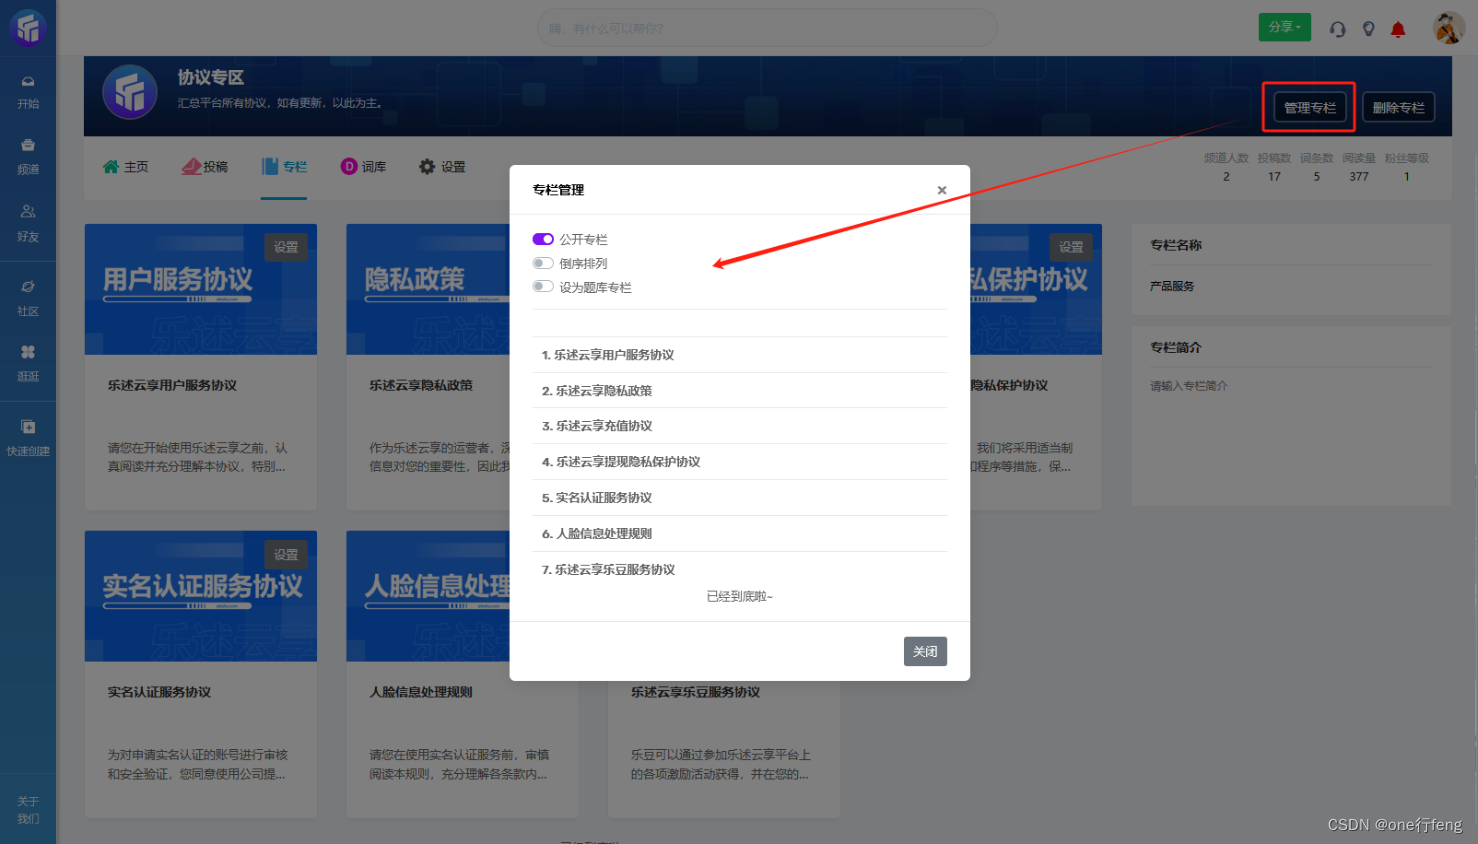1478x844 pixels.
Task: Click the 乐述云享乐豆服务协议 card title
Action: pyautogui.click(x=695, y=692)
